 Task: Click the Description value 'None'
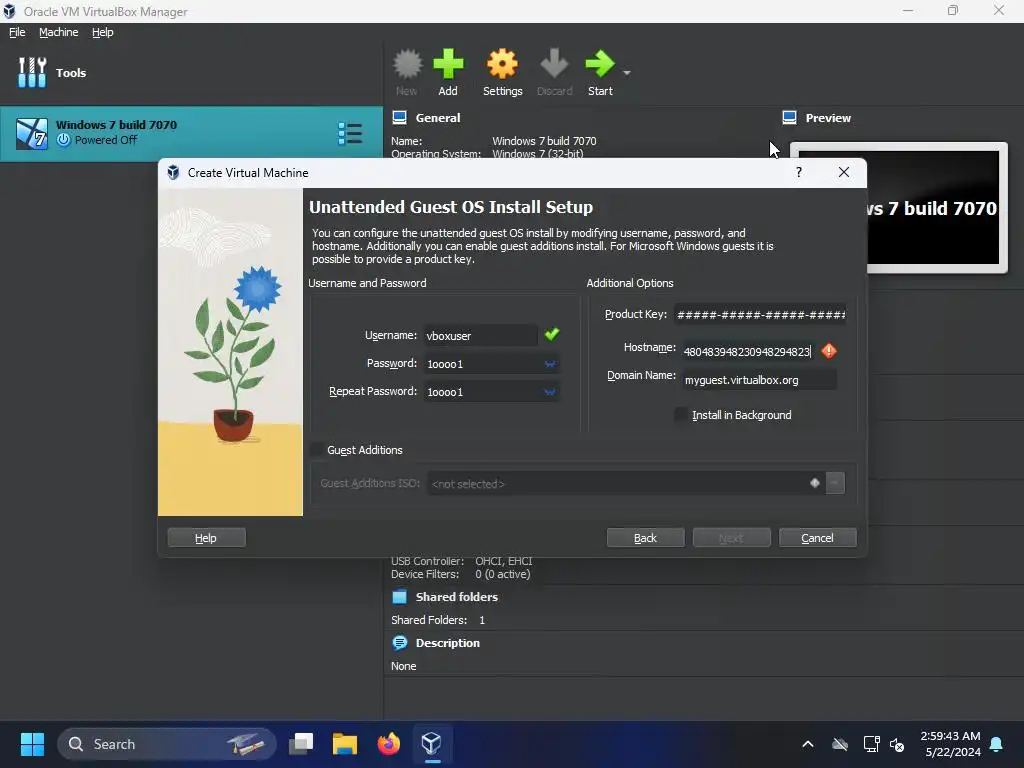coord(404,666)
